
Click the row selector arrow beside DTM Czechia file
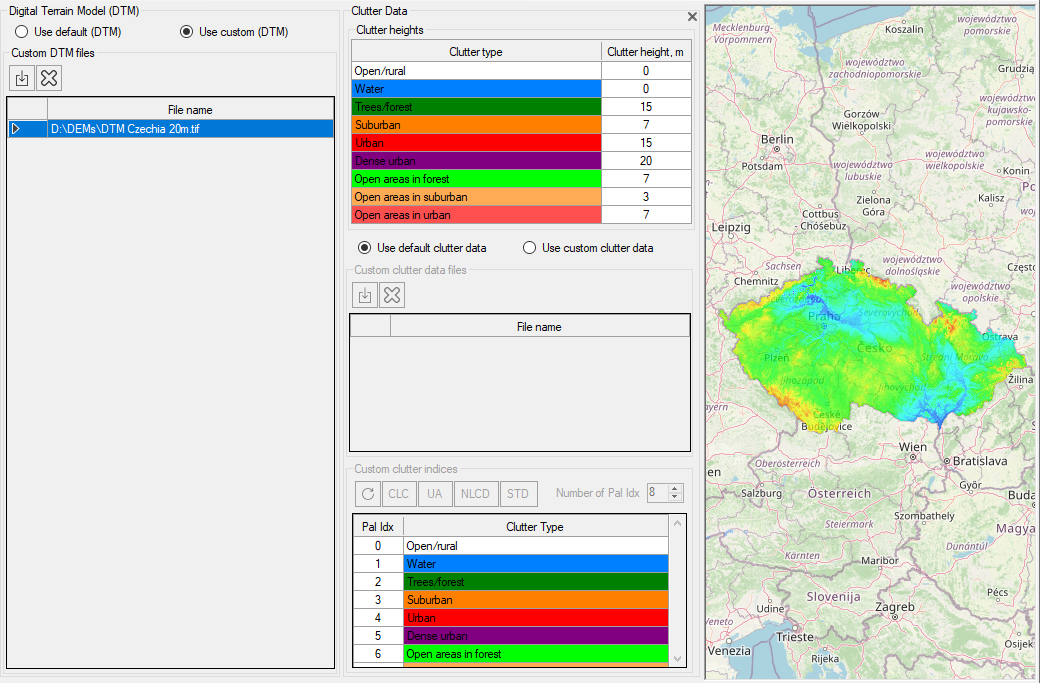point(16,129)
